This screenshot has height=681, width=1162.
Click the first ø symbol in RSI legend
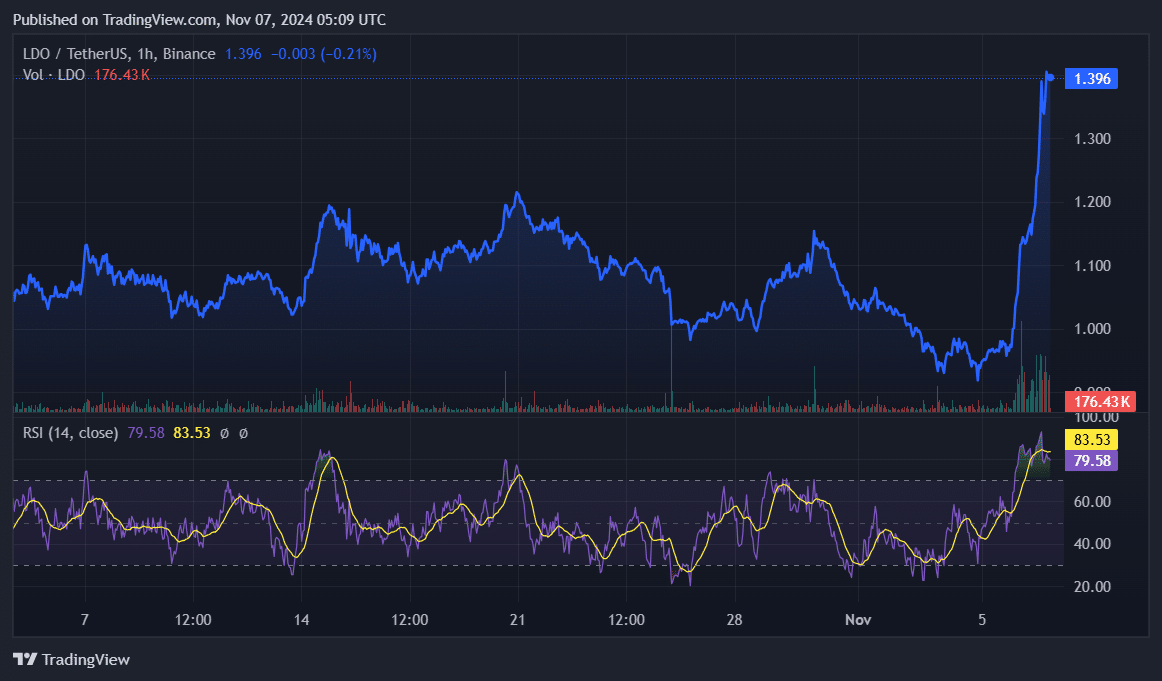click(x=224, y=433)
